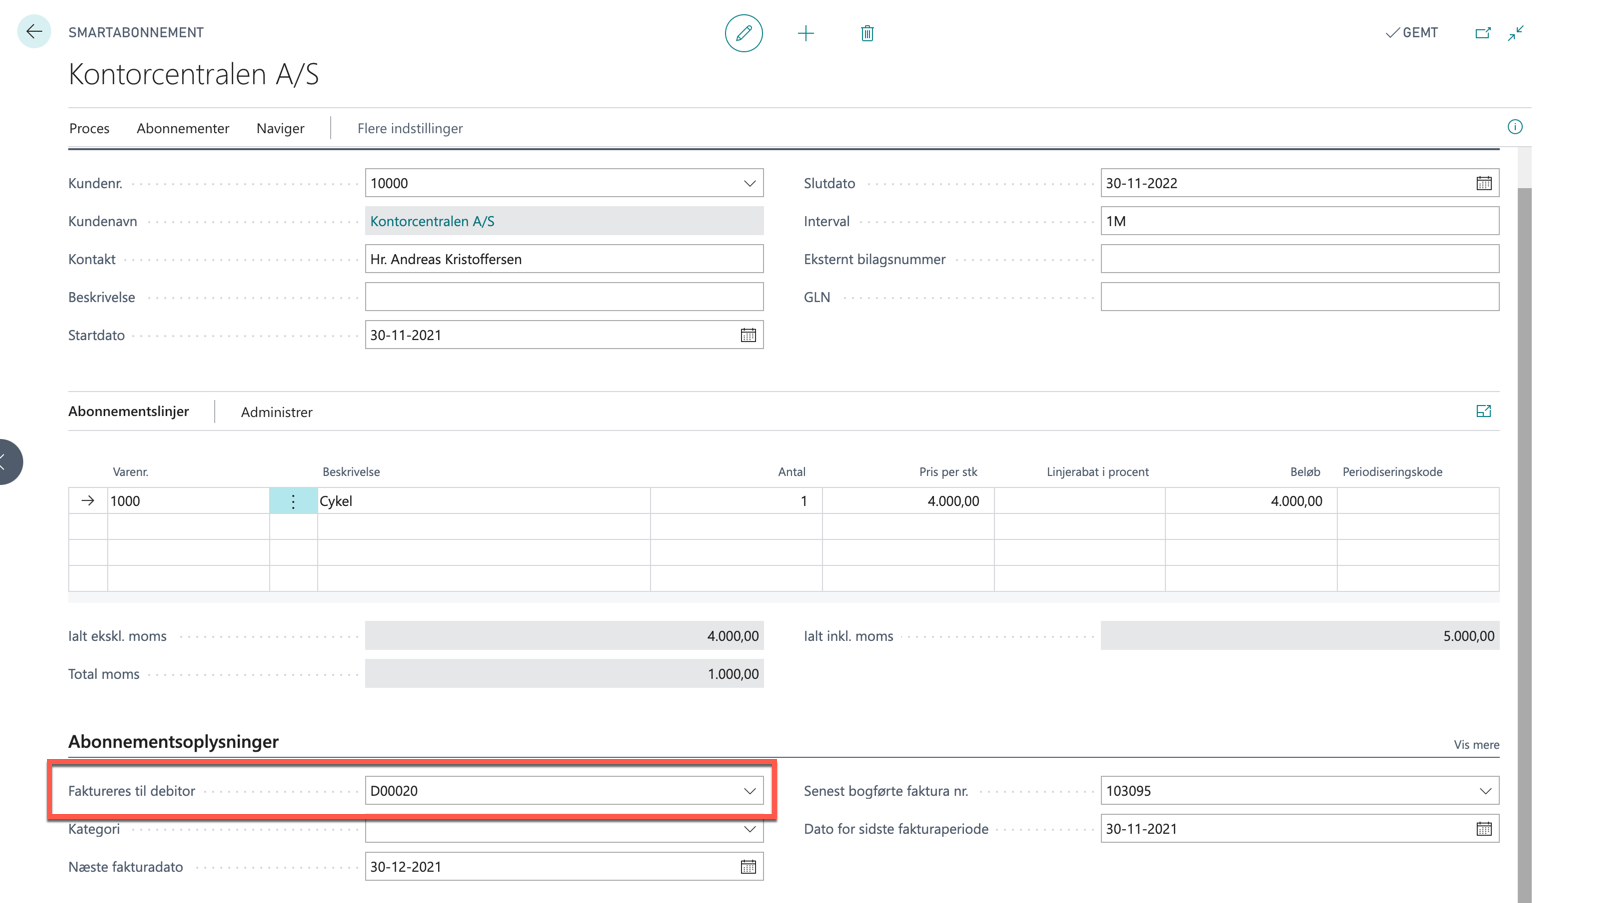1599x903 pixels.
Task: Click the Ialt inkl. moms value 5.000,00
Action: (x=1300, y=636)
